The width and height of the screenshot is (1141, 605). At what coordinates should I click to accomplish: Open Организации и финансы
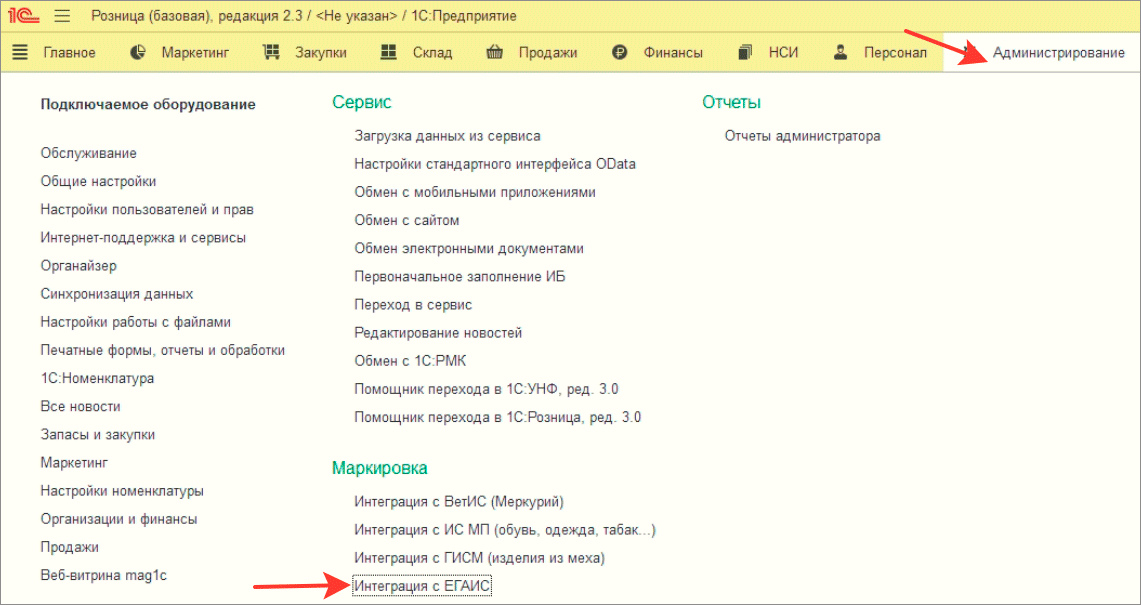tap(119, 519)
